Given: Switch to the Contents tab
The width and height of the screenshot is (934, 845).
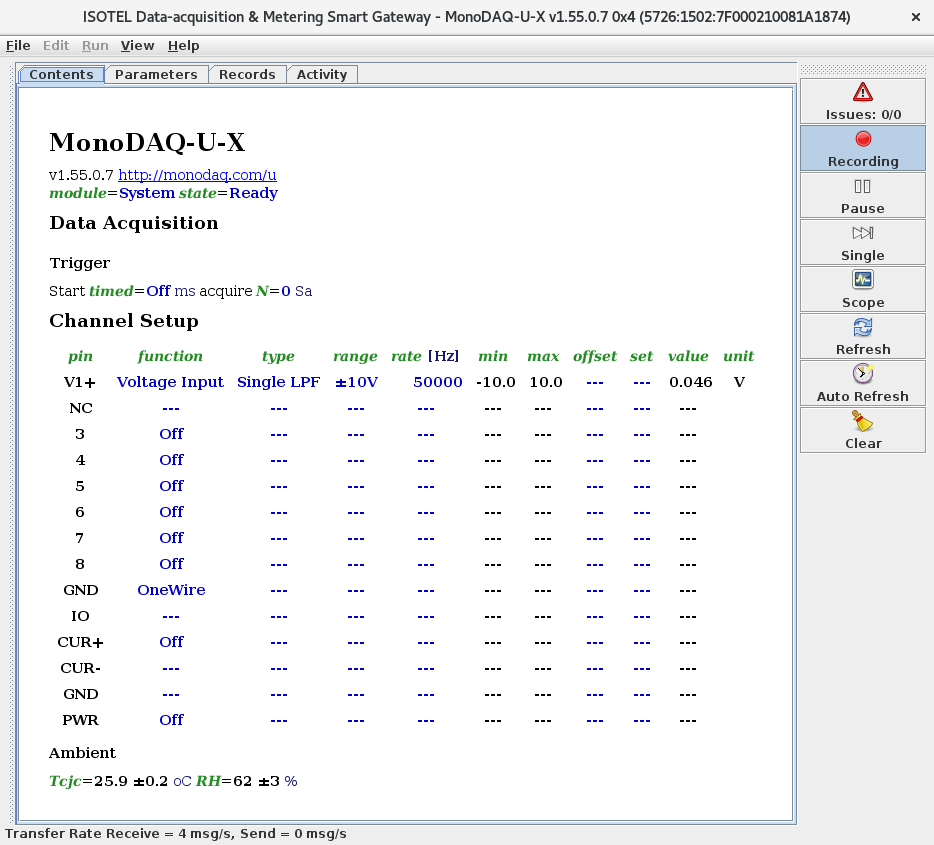Looking at the screenshot, I should (61, 74).
